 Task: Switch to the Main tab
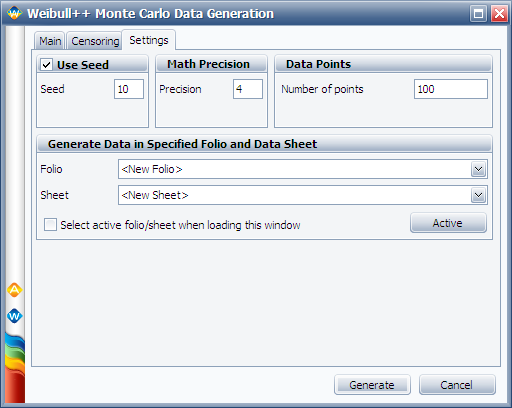pos(50,41)
